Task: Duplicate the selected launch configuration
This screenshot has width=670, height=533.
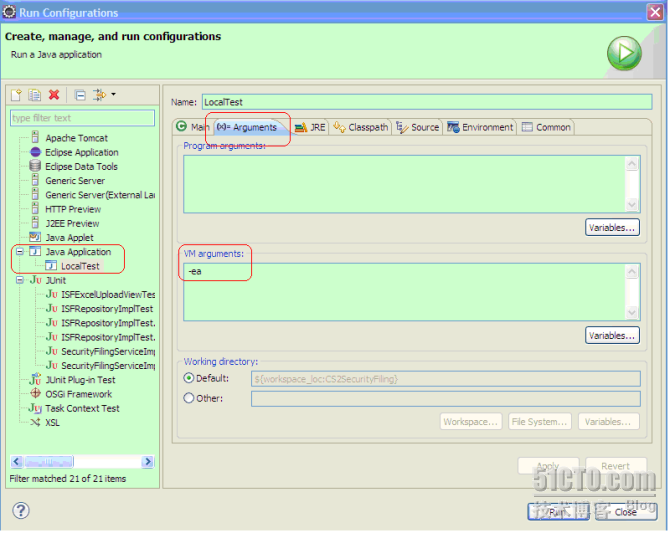Action: pyautogui.click(x=35, y=94)
